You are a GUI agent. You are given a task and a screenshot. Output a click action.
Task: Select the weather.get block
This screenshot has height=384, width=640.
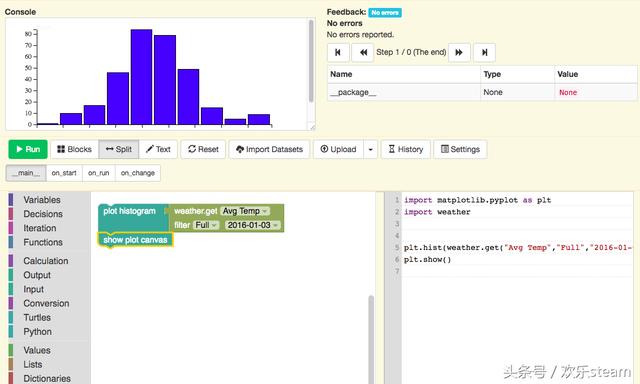(195, 211)
